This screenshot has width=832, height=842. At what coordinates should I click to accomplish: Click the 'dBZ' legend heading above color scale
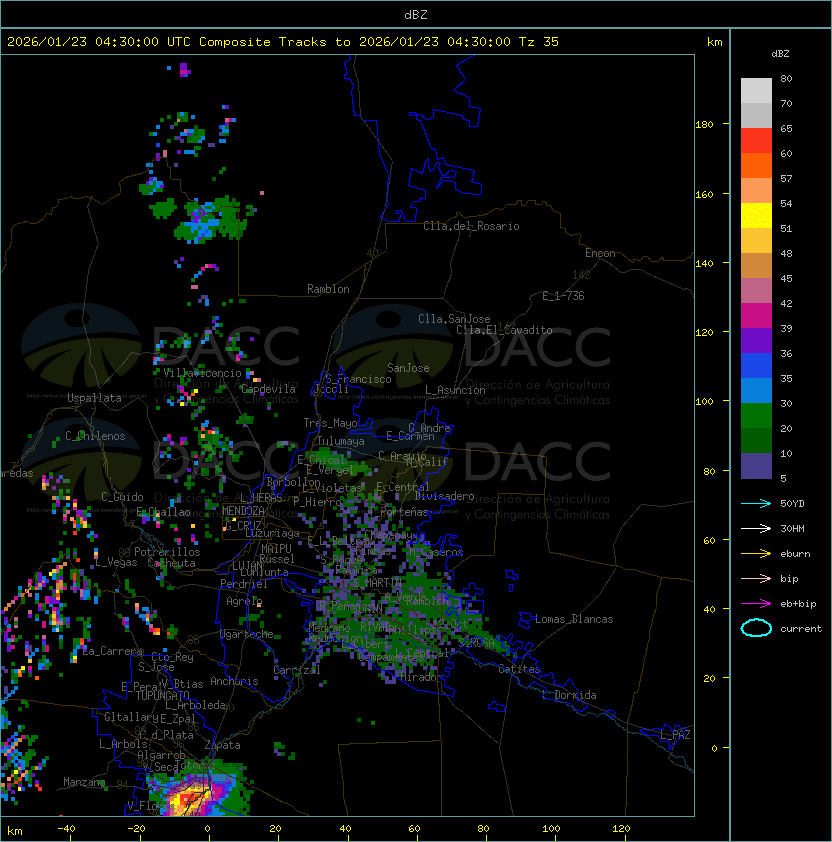(780, 54)
